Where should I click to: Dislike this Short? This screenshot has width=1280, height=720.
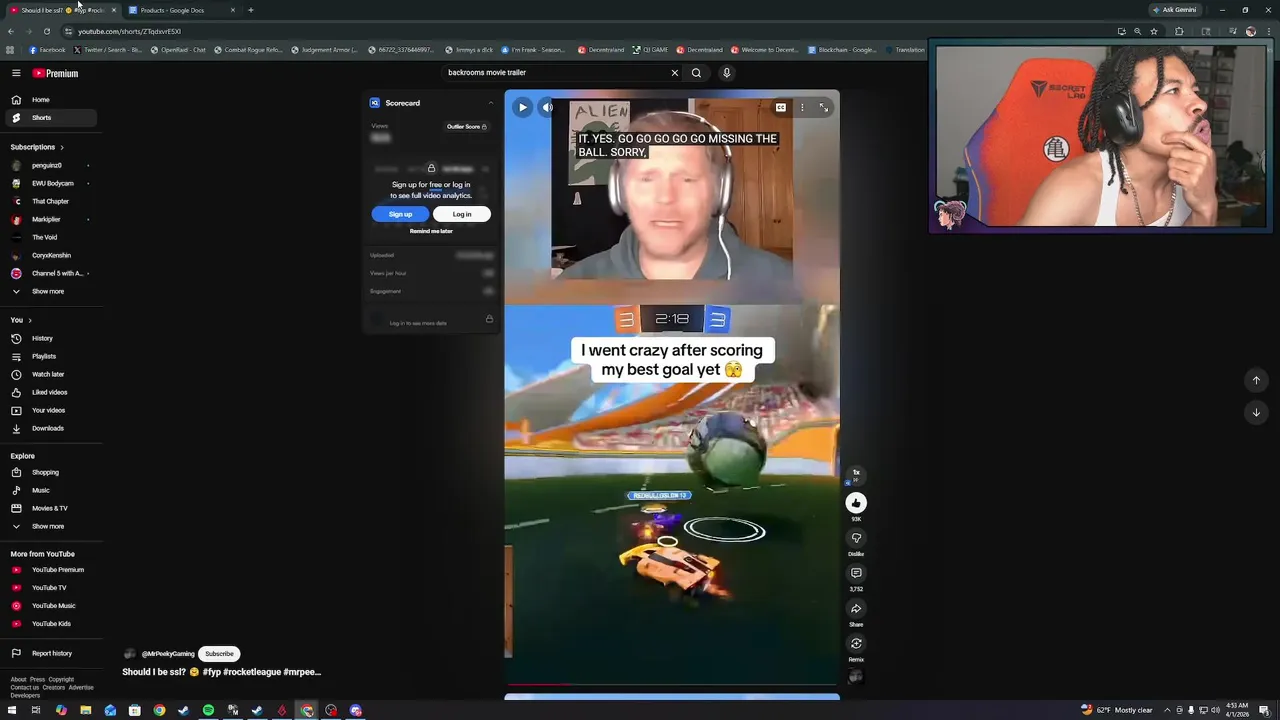click(856, 538)
